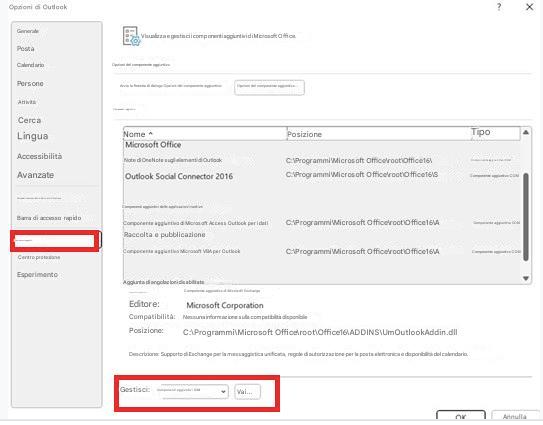This screenshot has height=425, width=543.
Task: Confirm with the OK button
Action: pyautogui.click(x=461, y=416)
